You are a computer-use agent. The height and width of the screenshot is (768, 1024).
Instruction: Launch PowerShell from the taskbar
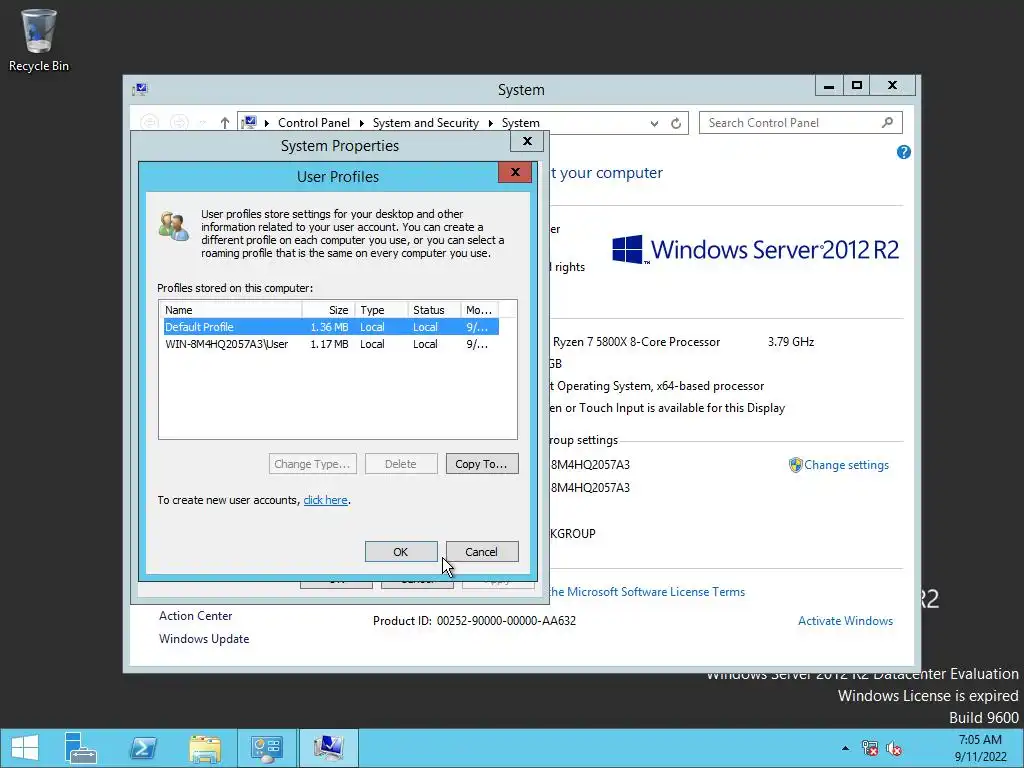coord(143,748)
